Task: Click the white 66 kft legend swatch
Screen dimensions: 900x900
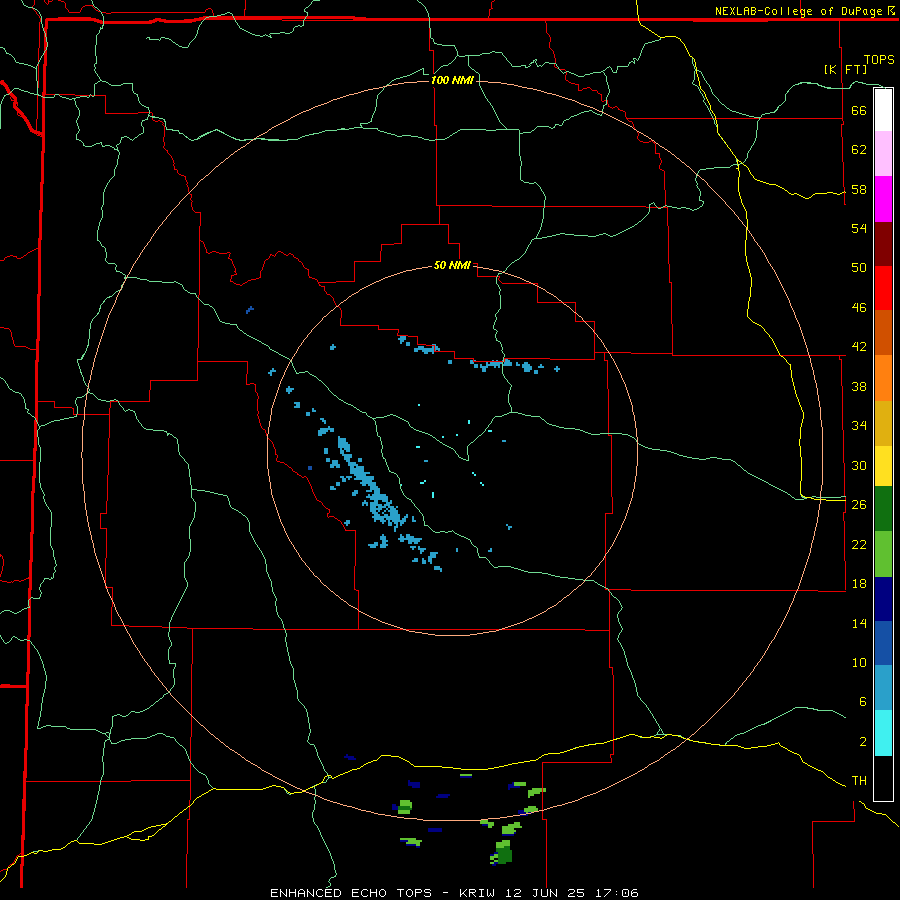Action: pyautogui.click(x=883, y=110)
